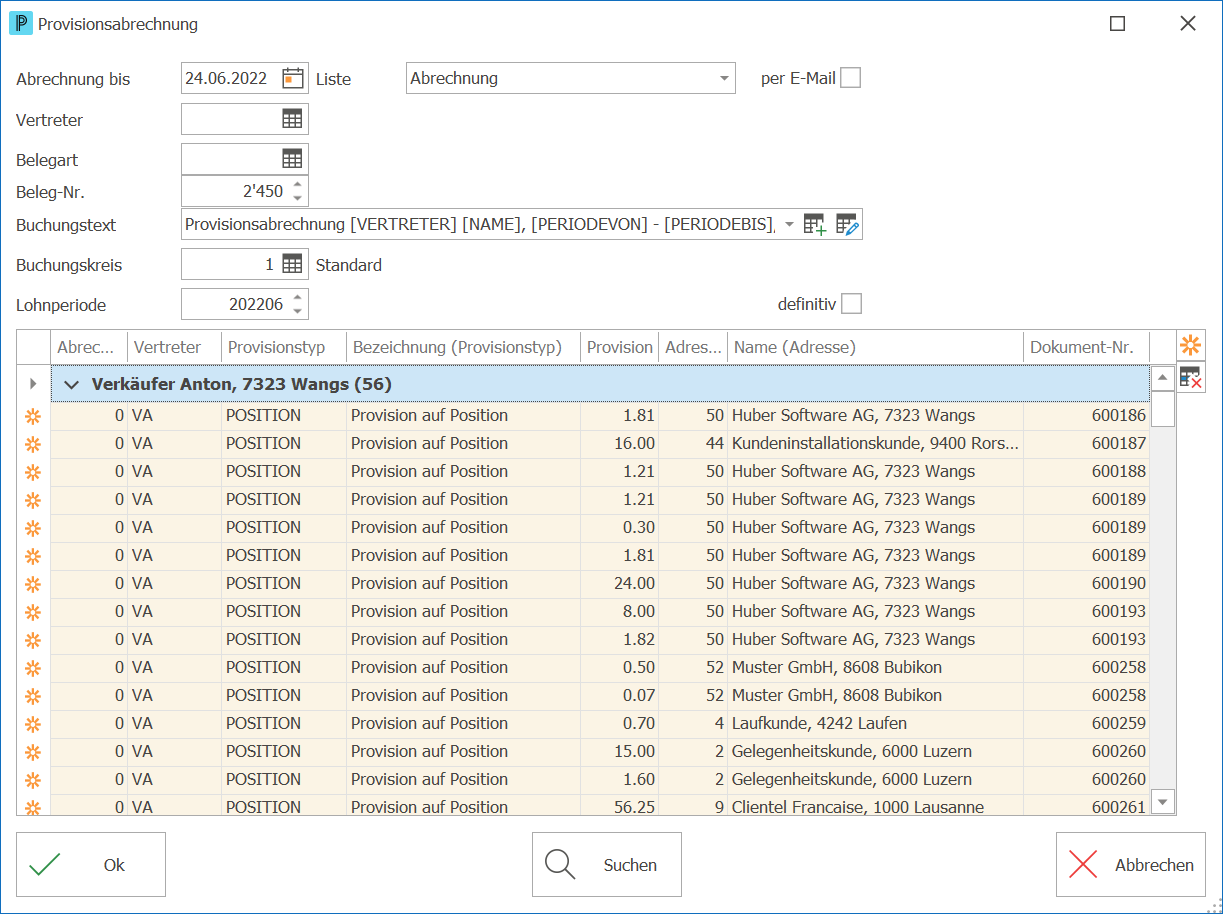Tick the definitiv checkbox
The image size is (1223, 914).
851,303
